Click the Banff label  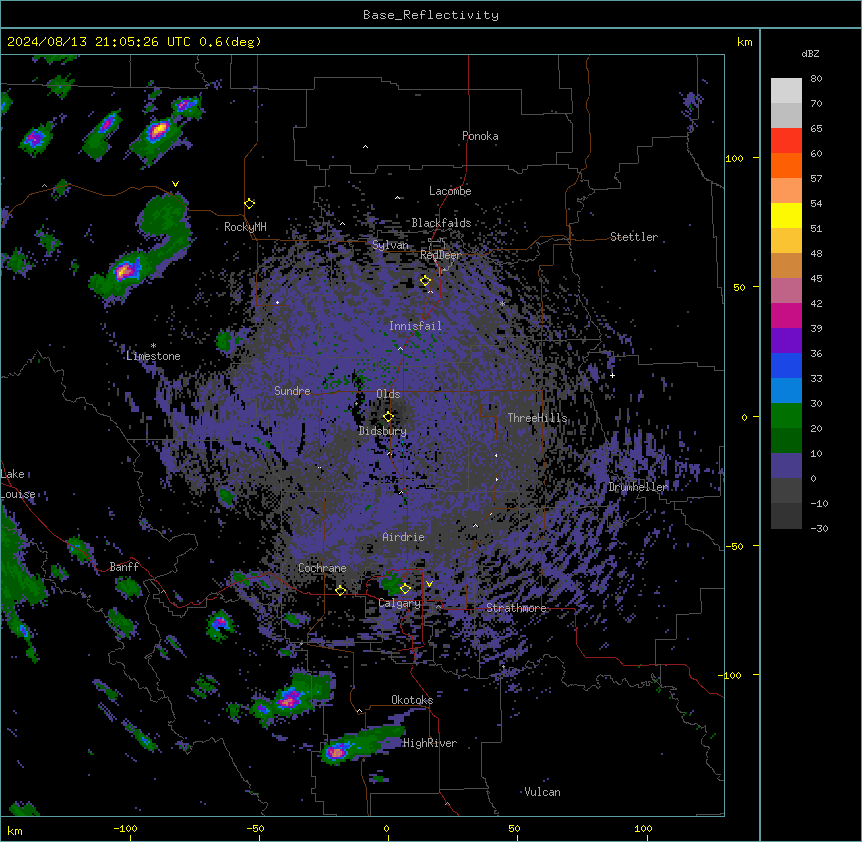click(124, 567)
